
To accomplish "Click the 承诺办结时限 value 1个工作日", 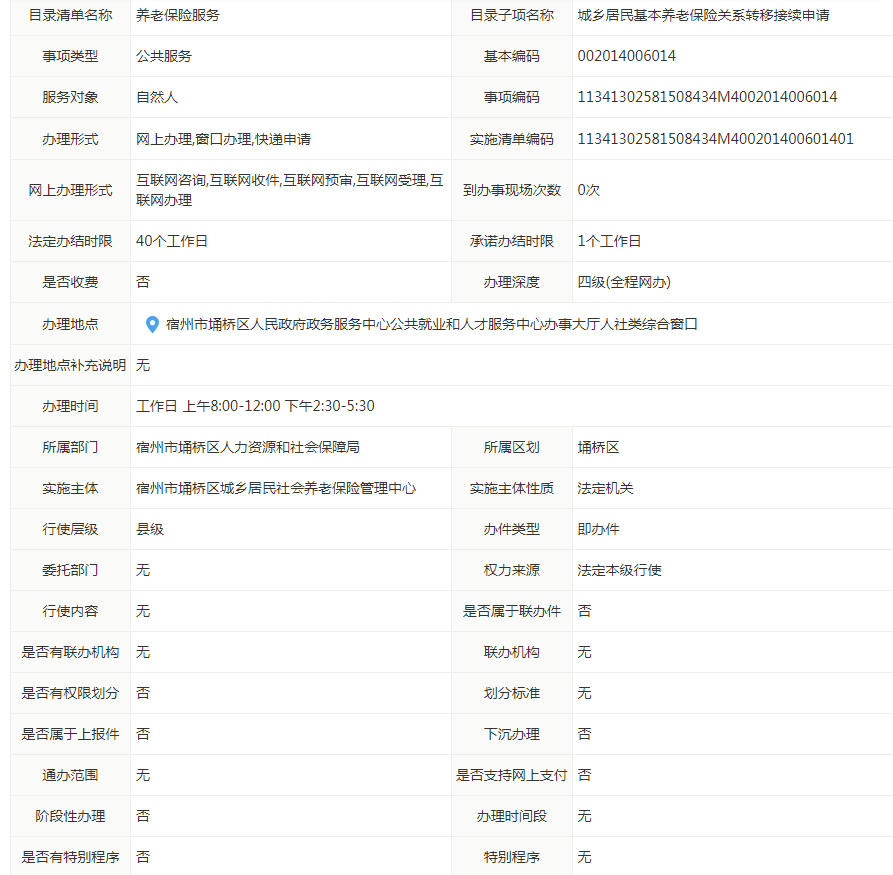I will click(609, 241).
